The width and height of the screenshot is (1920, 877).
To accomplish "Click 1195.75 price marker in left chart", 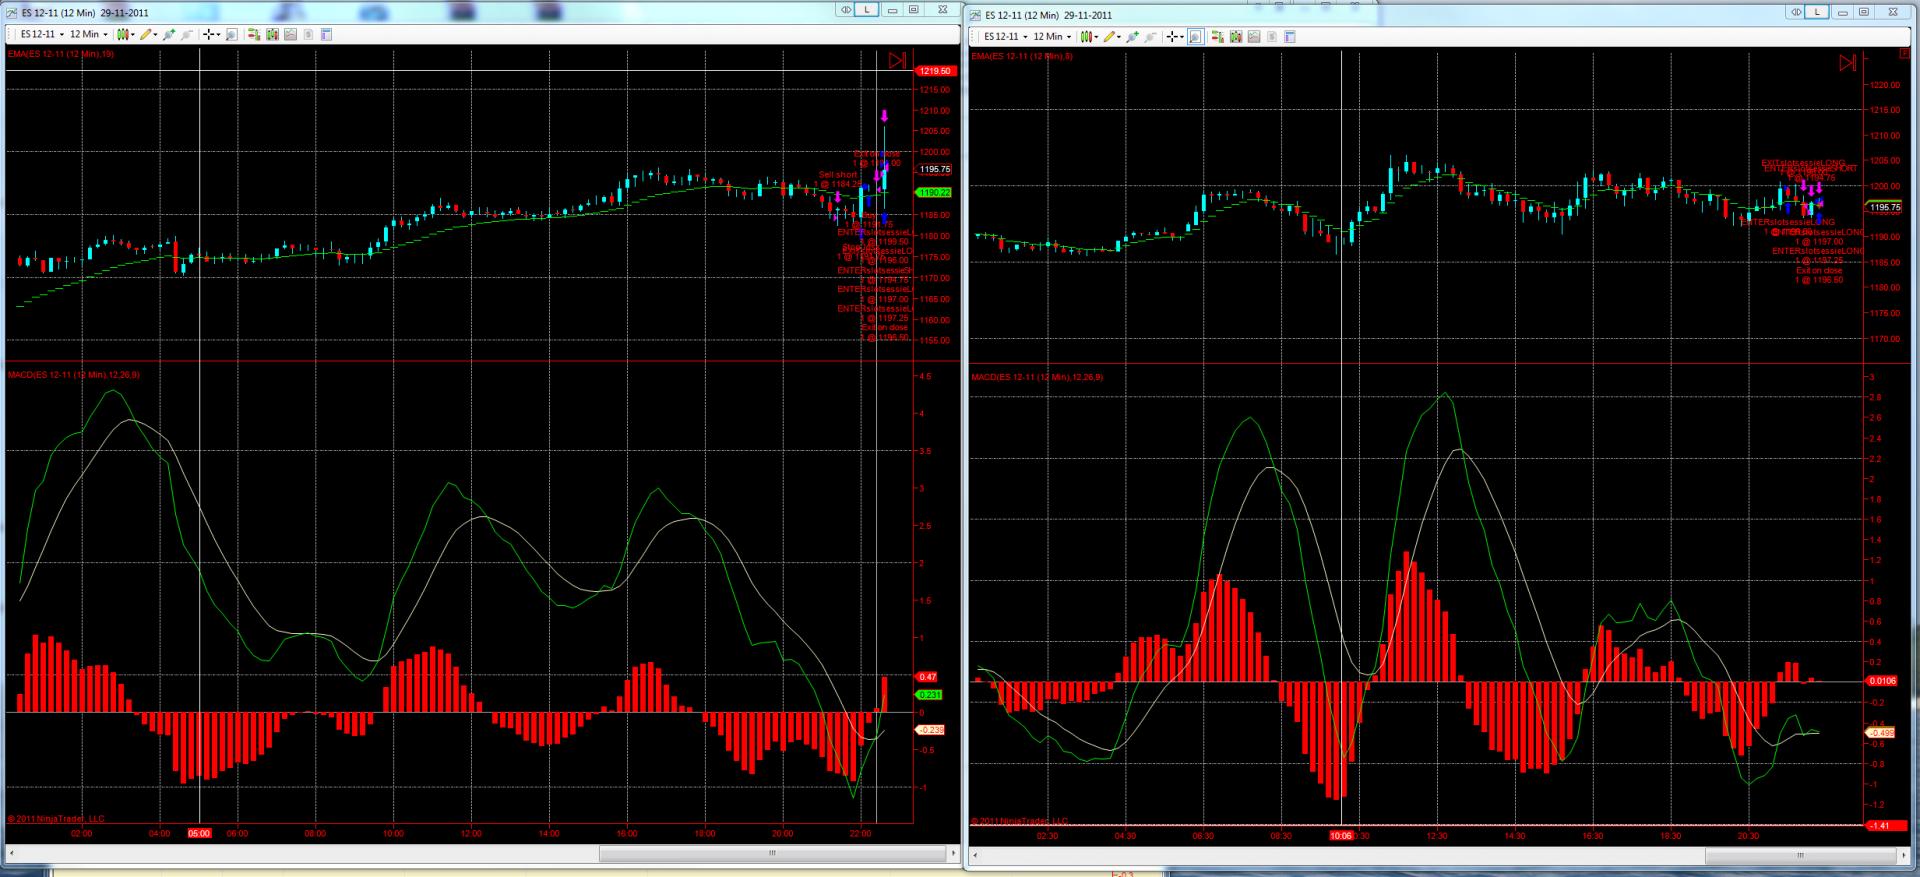I will [935, 170].
